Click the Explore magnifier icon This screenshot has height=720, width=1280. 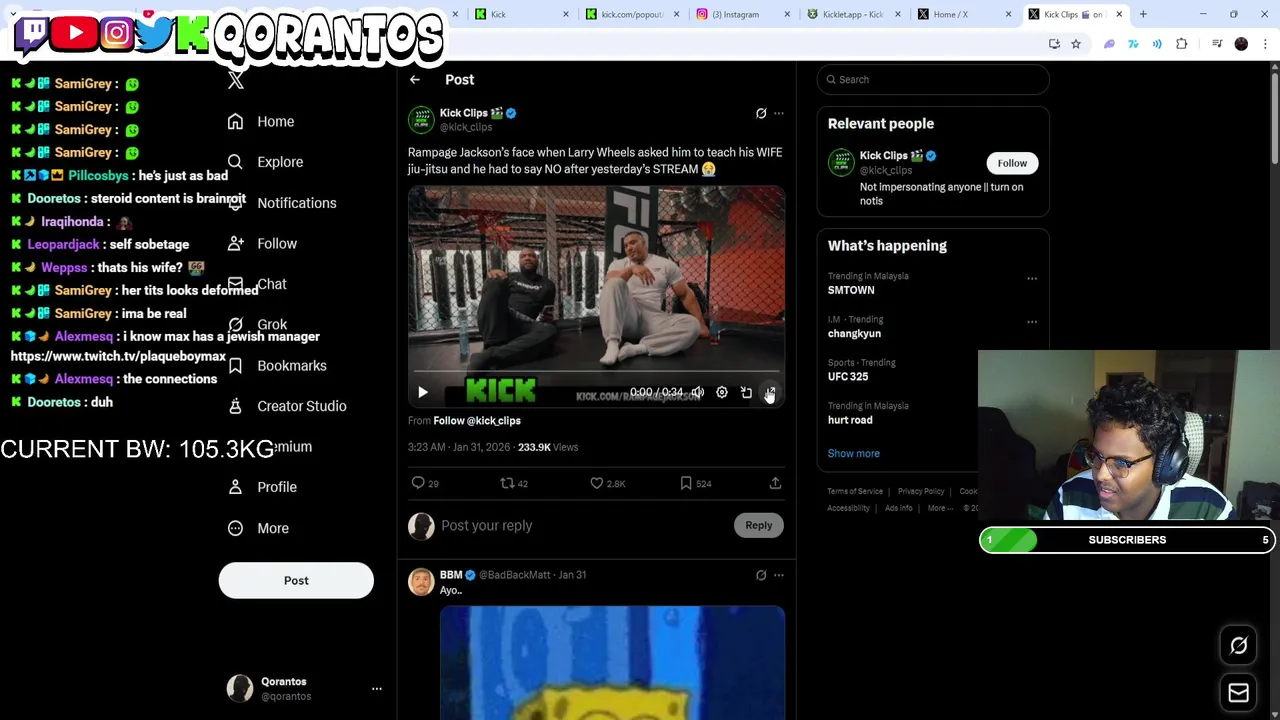click(235, 162)
